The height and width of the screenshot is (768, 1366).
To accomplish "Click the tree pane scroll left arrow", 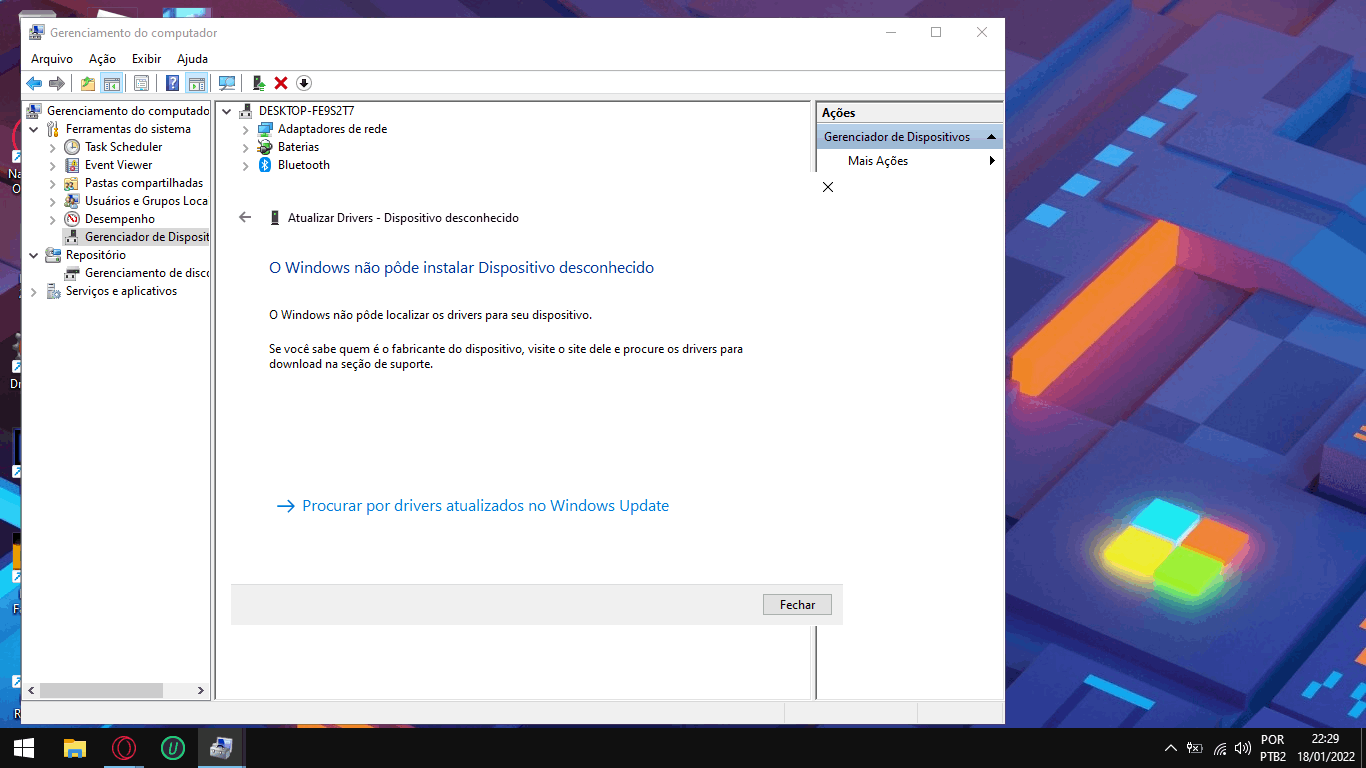I will coord(30,690).
